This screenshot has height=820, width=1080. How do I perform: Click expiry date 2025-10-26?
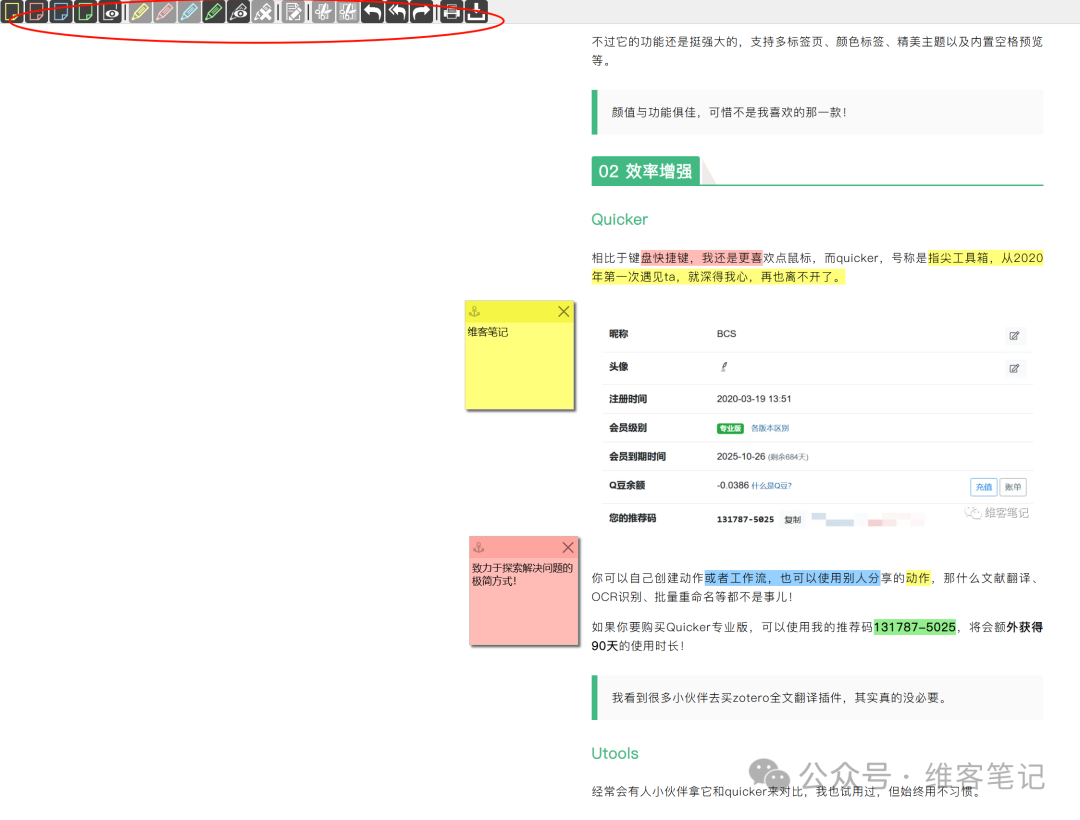[740, 456]
